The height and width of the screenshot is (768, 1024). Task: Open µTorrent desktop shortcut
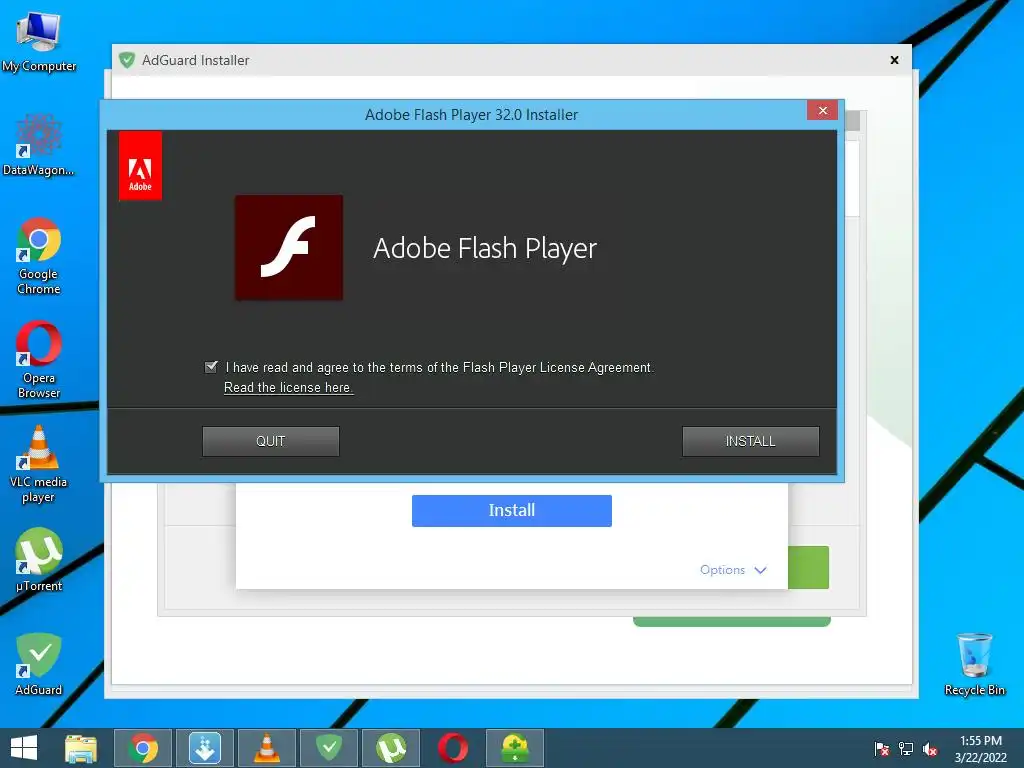point(39,560)
